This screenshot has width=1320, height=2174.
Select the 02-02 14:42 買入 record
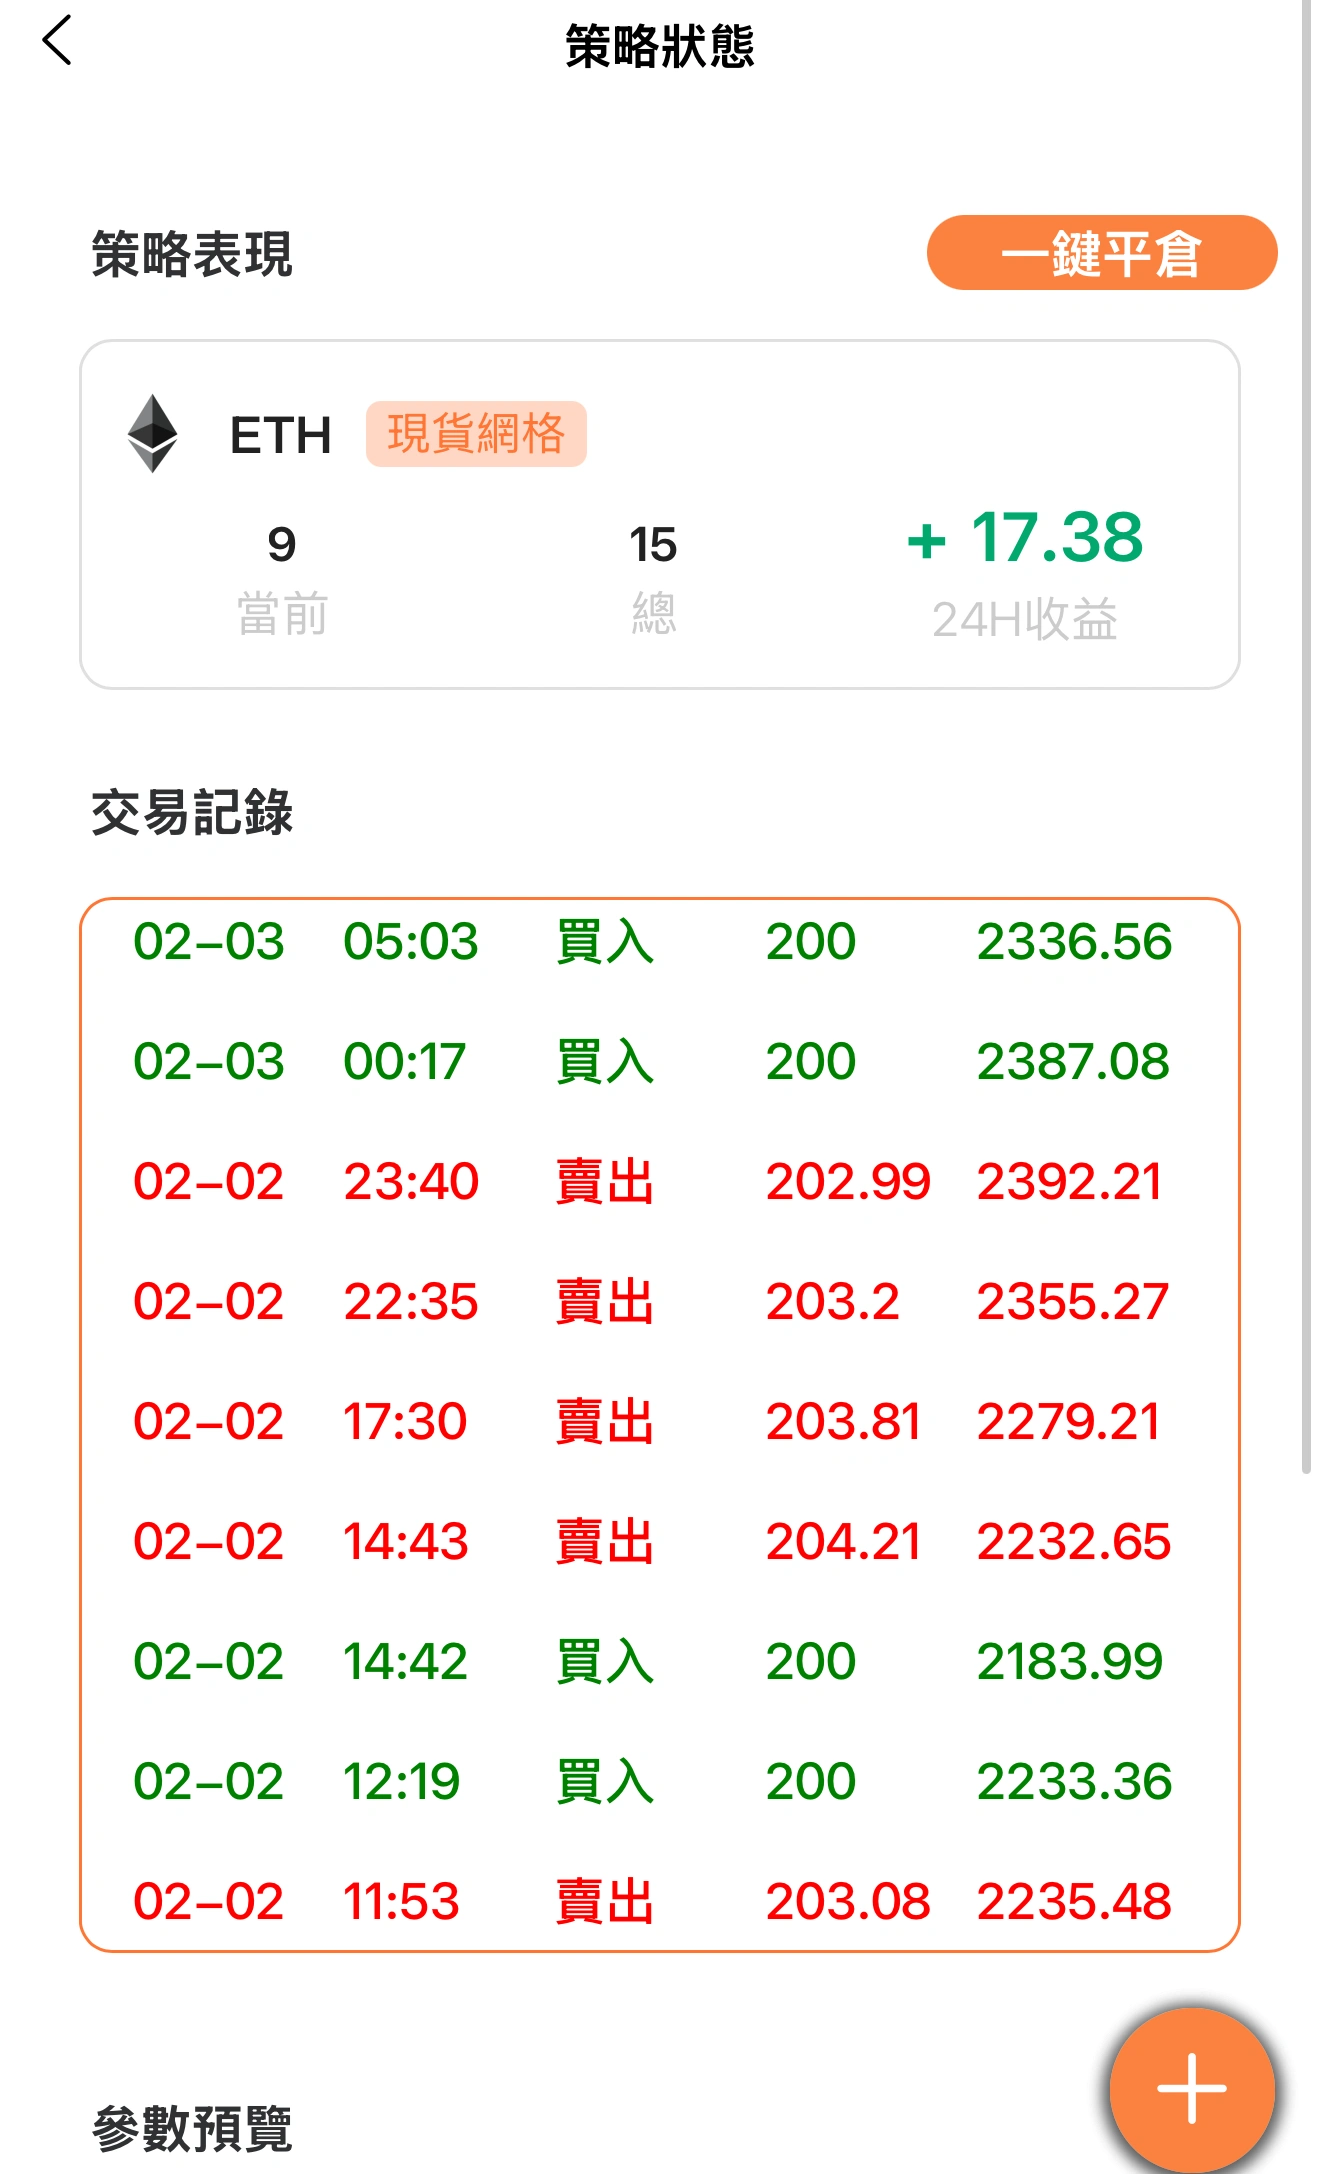click(653, 1662)
